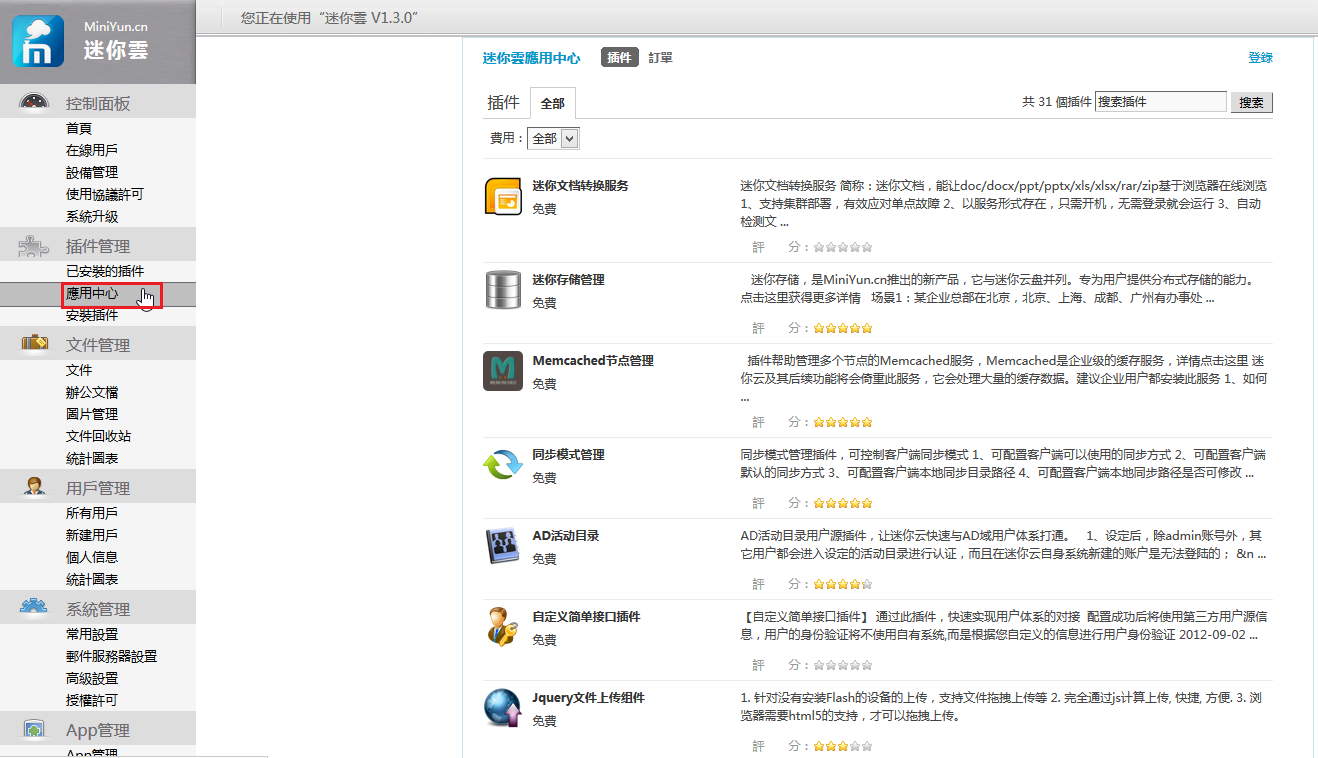Screen dimensions: 1318x758
Task: Open 系統升級 in the sidebar
Action: [x=92, y=216]
